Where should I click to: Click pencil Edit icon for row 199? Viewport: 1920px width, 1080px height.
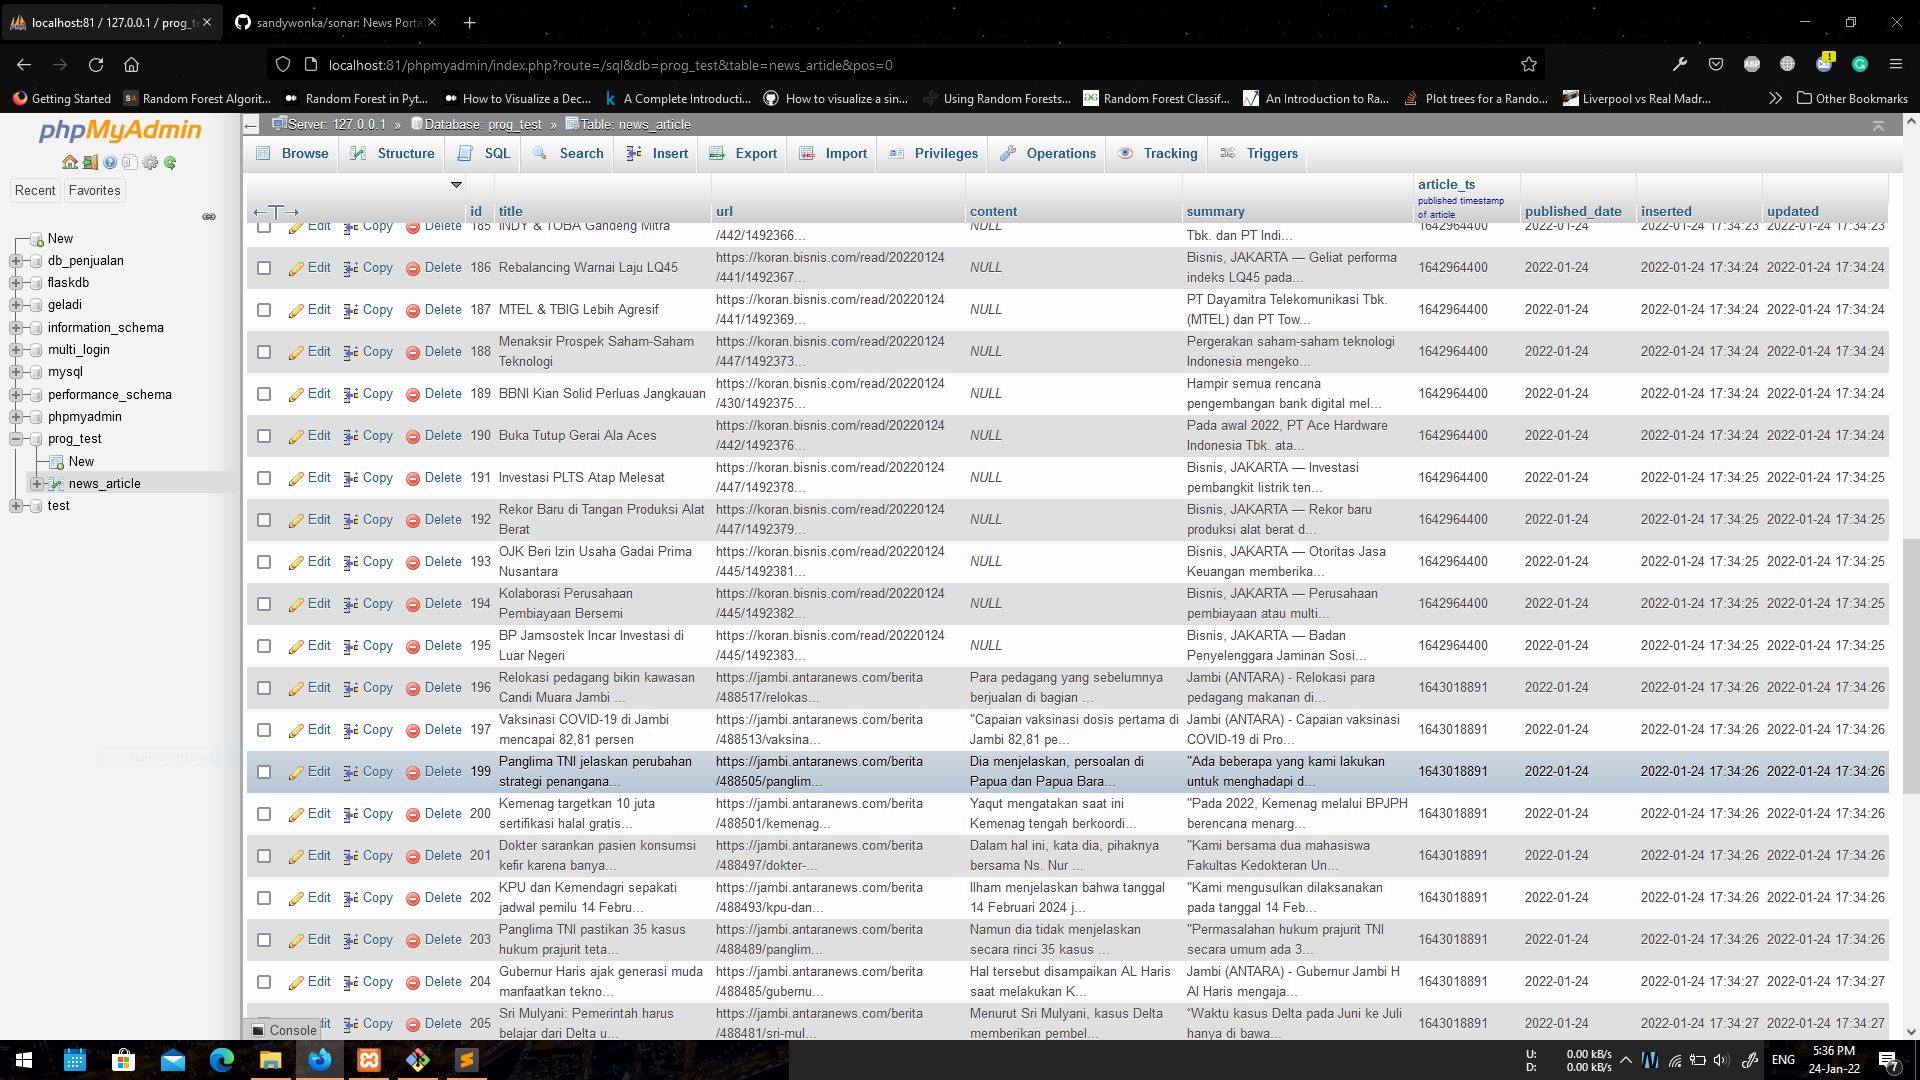point(296,772)
